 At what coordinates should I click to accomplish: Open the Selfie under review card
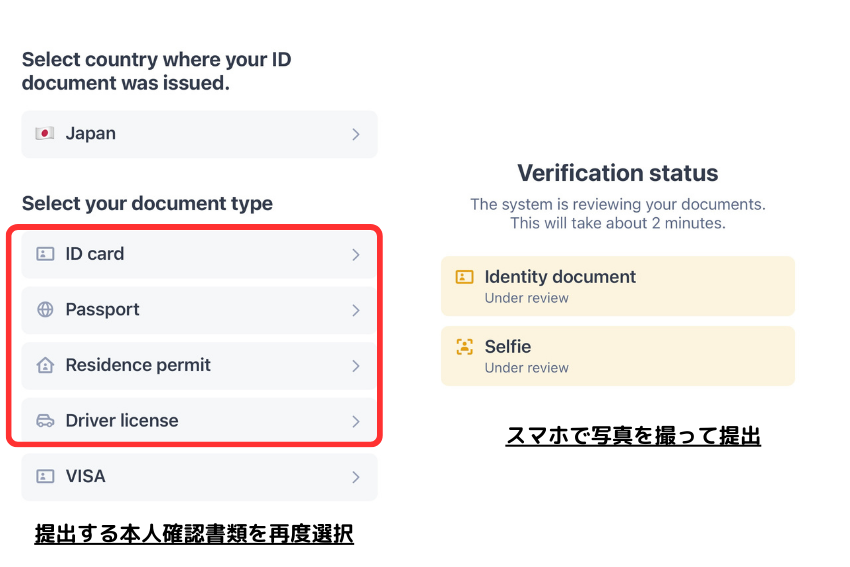coord(617,356)
